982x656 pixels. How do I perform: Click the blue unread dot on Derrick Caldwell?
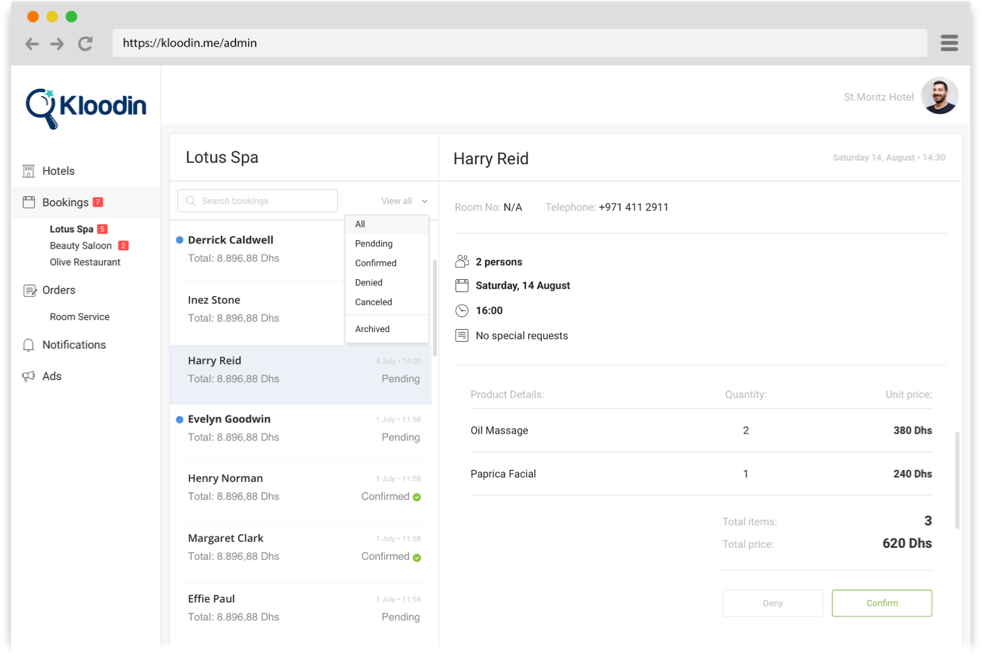(x=180, y=240)
